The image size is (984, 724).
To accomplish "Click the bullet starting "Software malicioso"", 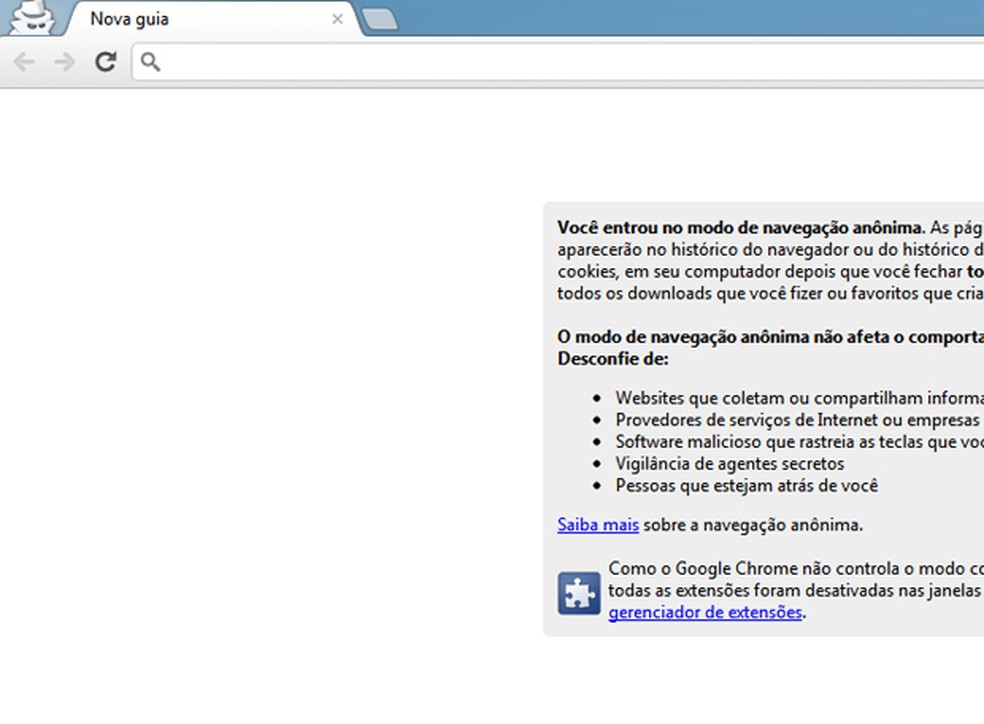I will pyautogui.click(x=800, y=442).
